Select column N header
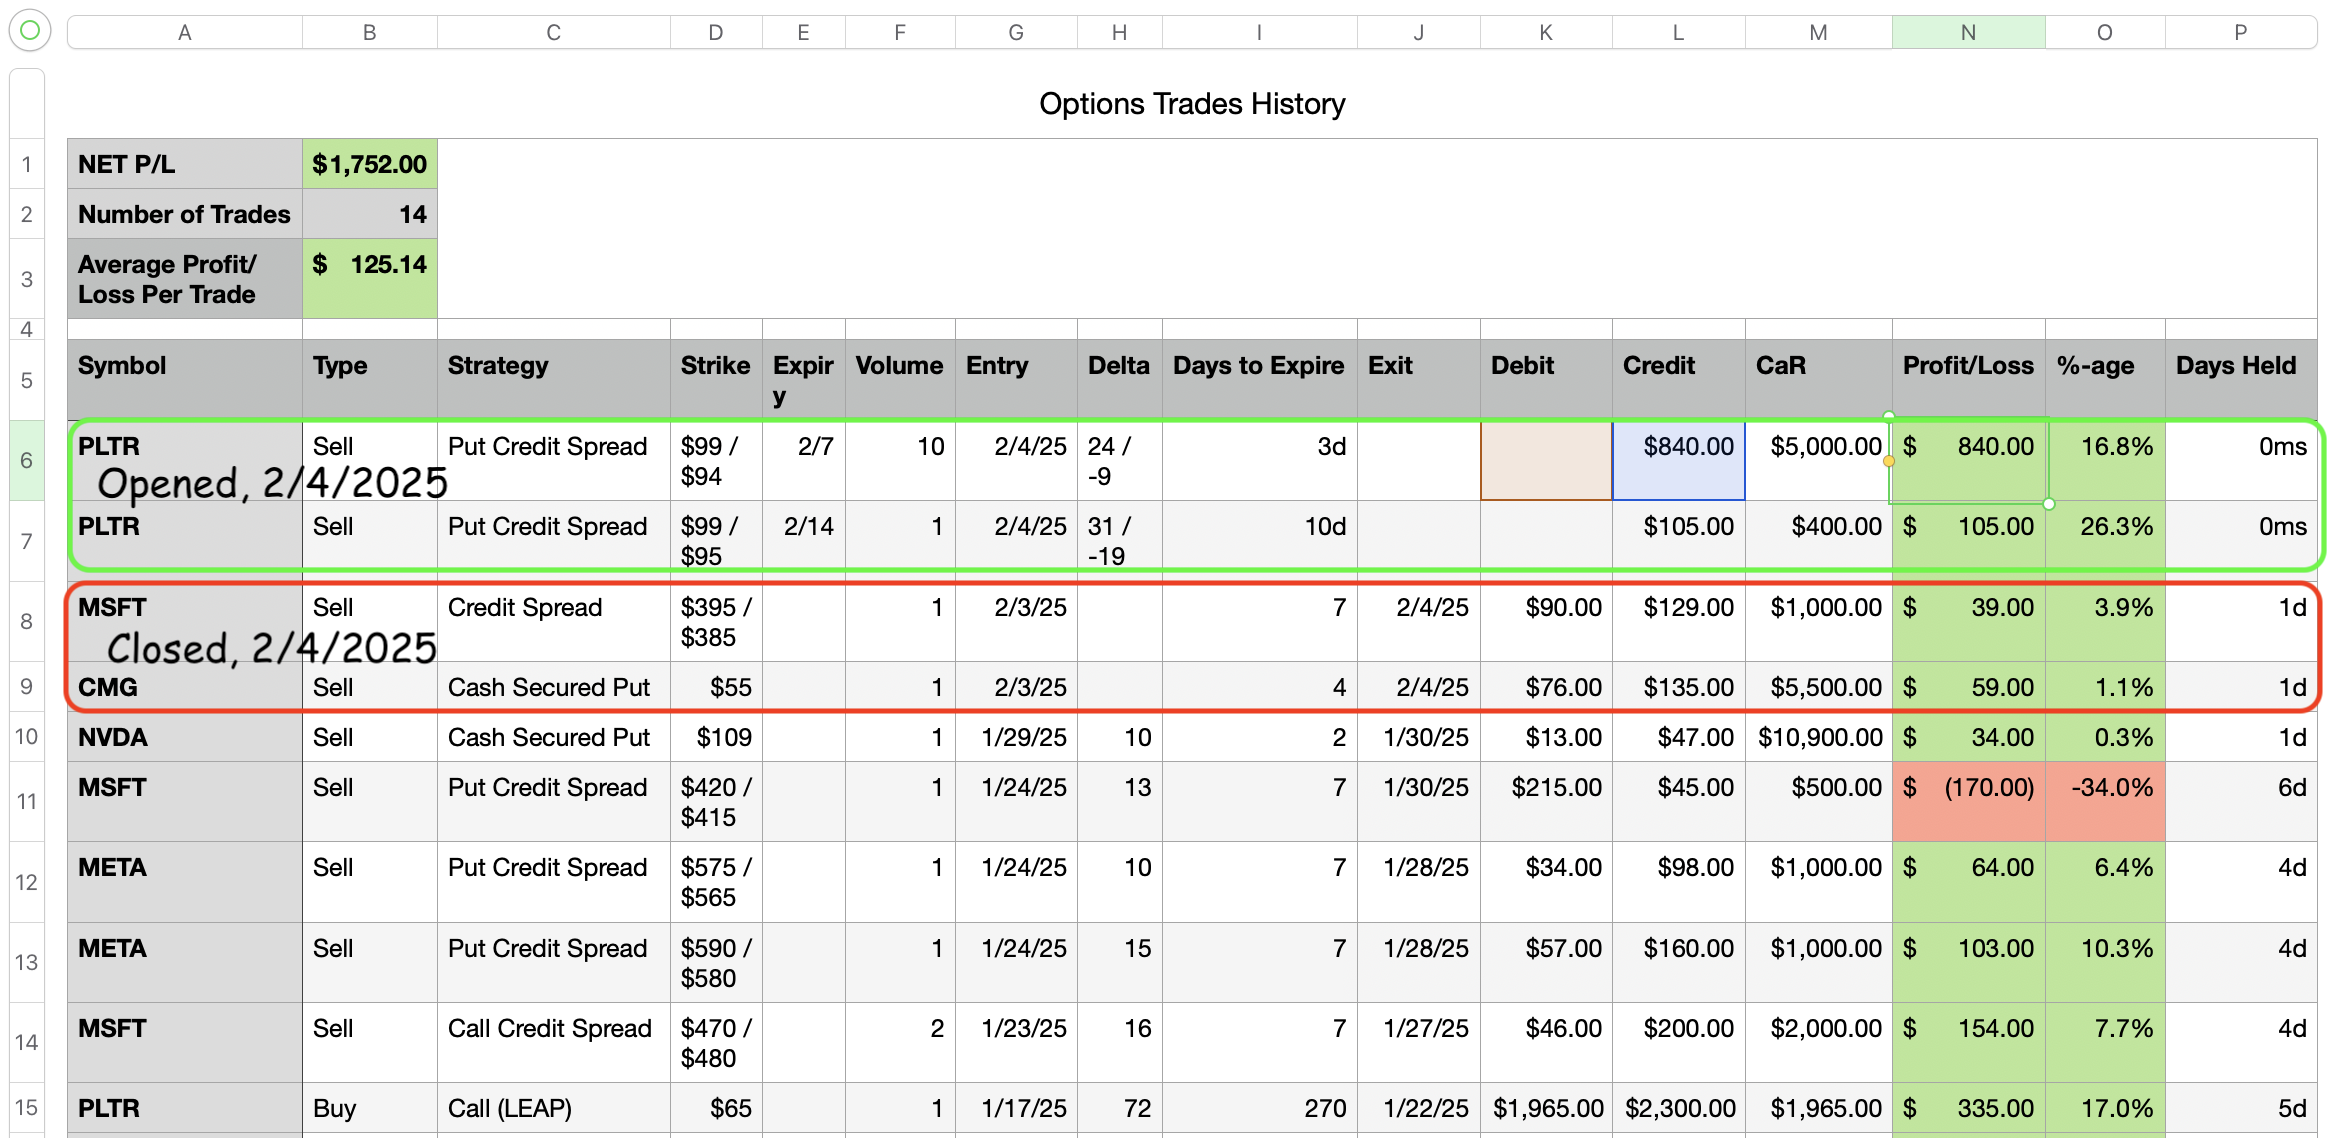2330x1138 pixels. coord(1968,32)
